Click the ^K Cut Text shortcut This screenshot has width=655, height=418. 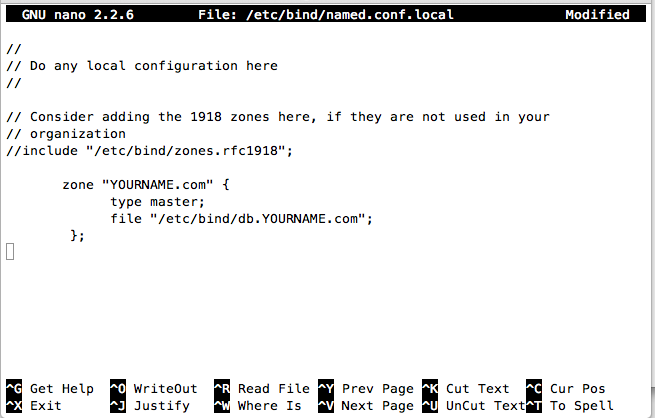coord(466,389)
